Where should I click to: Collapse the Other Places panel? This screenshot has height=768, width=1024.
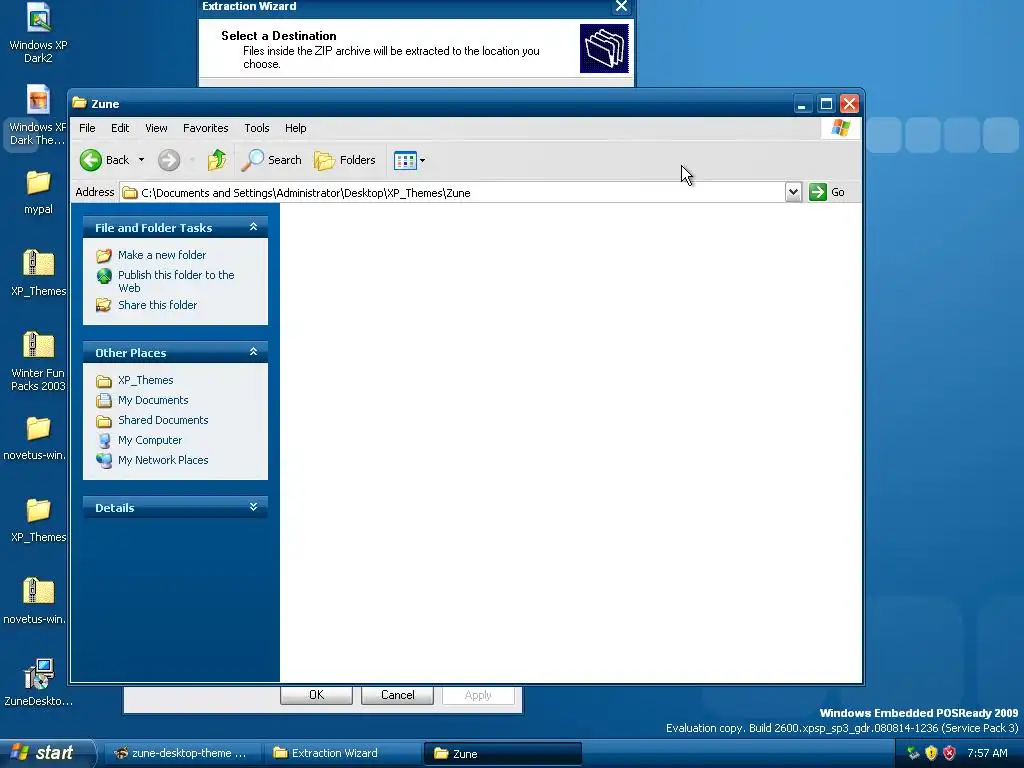(253, 352)
